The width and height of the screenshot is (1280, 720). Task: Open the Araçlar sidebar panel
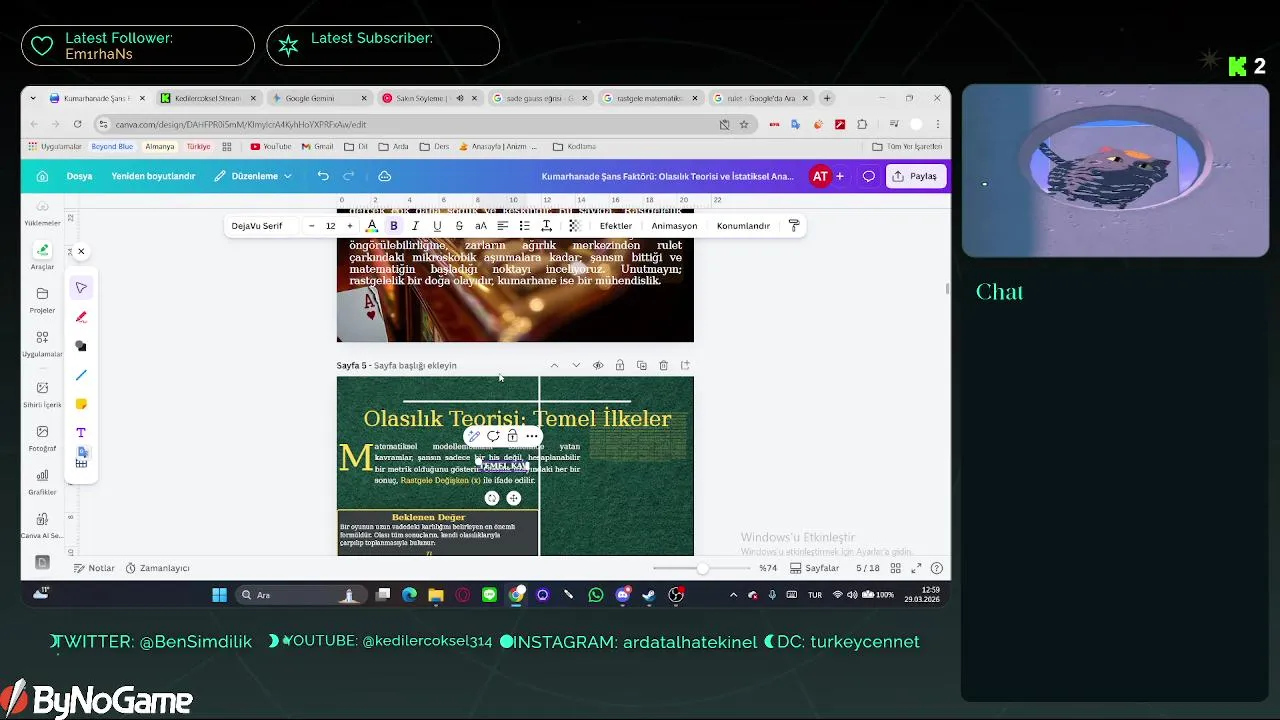coord(42,256)
